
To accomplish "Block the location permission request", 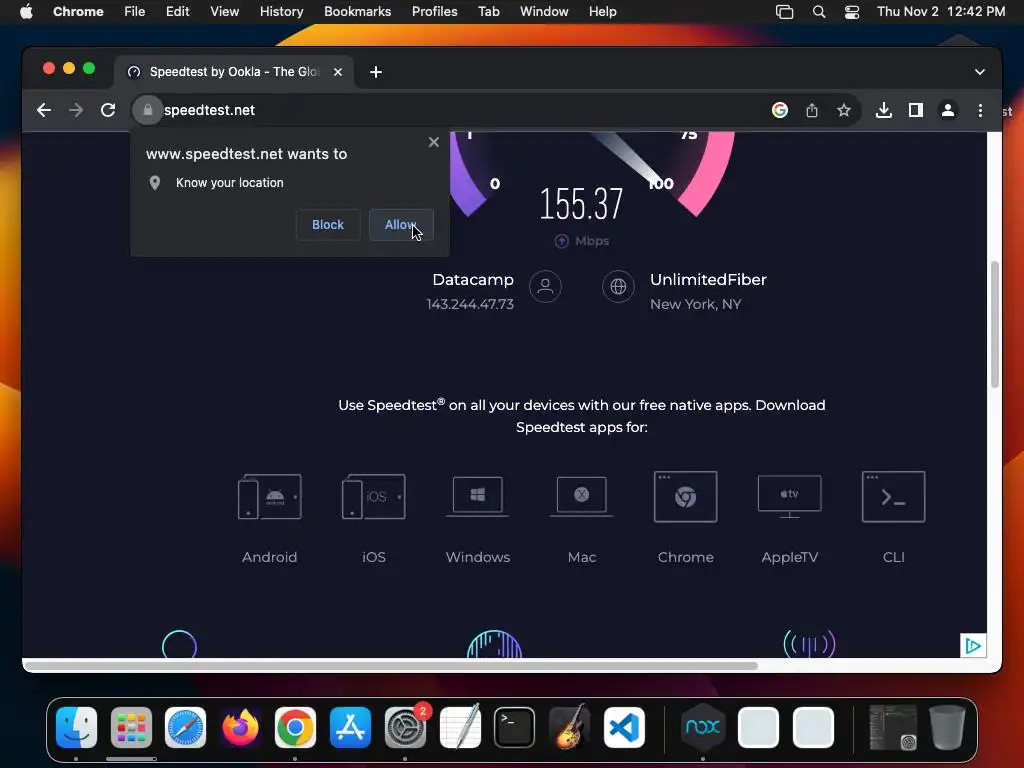I will point(328,225).
